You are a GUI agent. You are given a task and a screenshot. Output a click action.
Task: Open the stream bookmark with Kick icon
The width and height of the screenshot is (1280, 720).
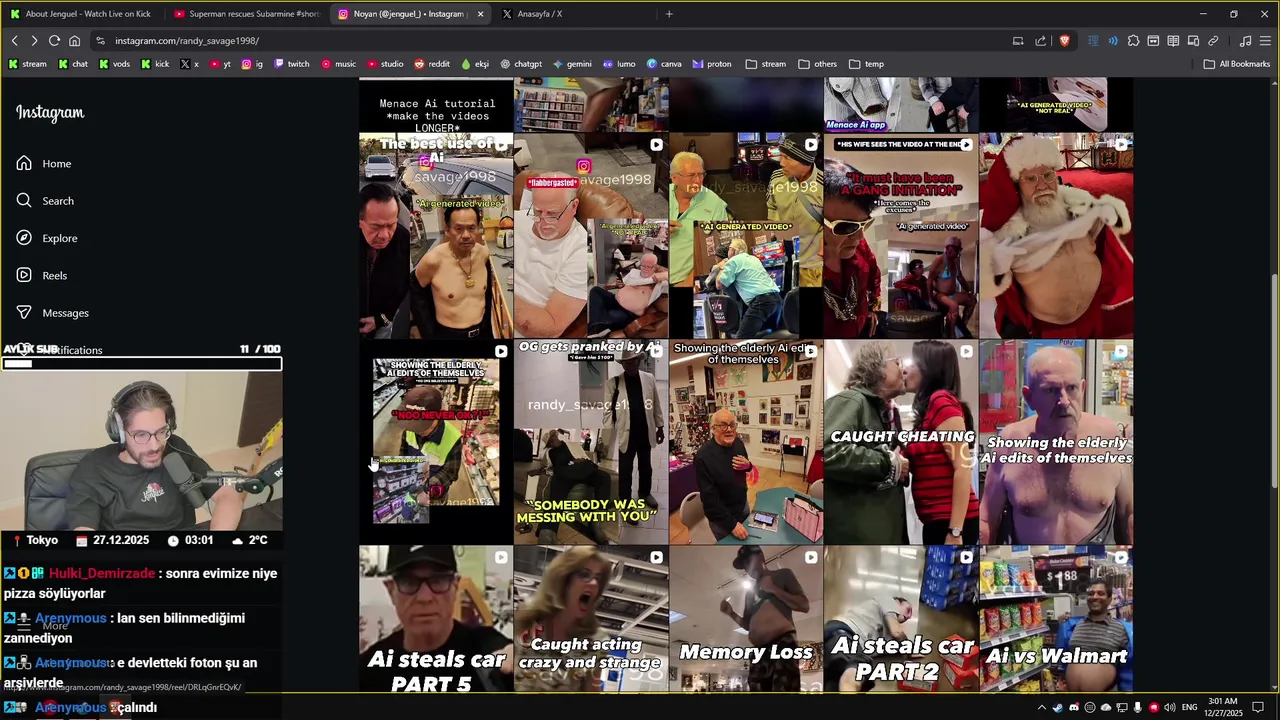click(27, 64)
